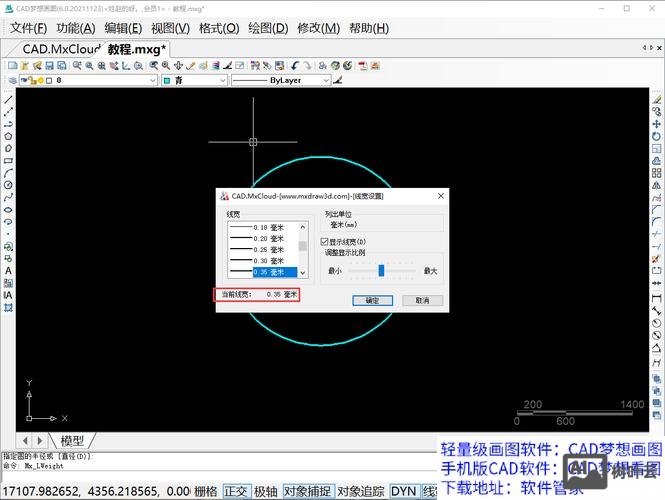Open the color dropdown showing 青
This screenshot has width=665, height=500.
click(x=195, y=80)
